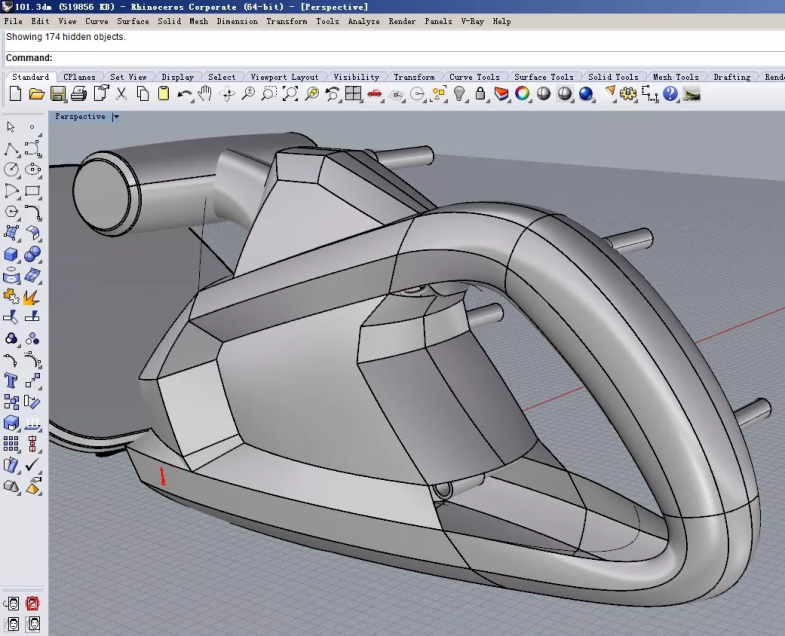Click the Options gear icon
This screenshot has width=785, height=636.
(628, 94)
